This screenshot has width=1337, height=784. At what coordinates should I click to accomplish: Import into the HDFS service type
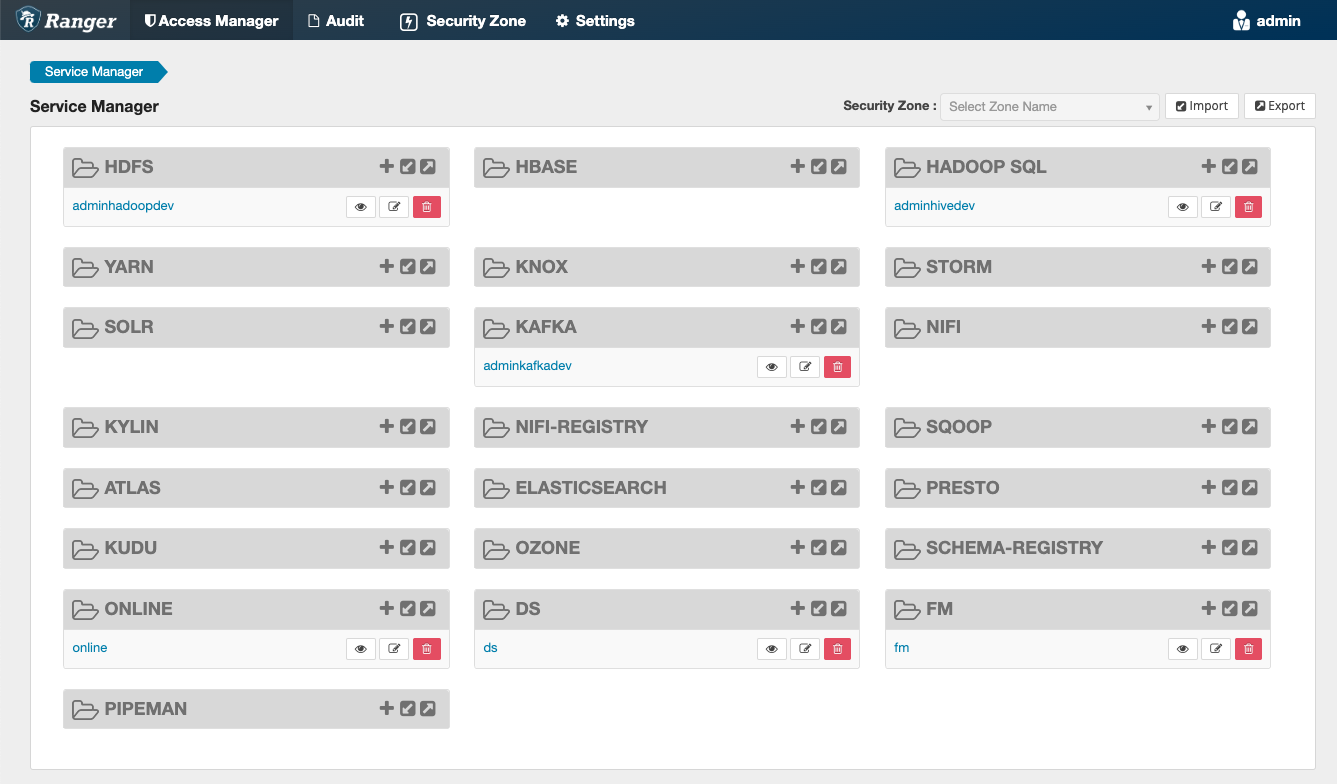click(x=407, y=167)
